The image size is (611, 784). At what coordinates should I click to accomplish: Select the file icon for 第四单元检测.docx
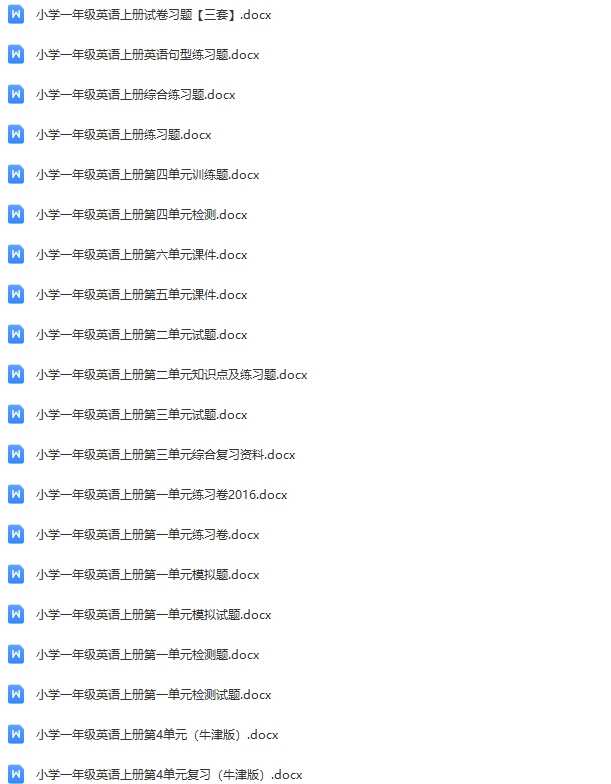click(16, 214)
